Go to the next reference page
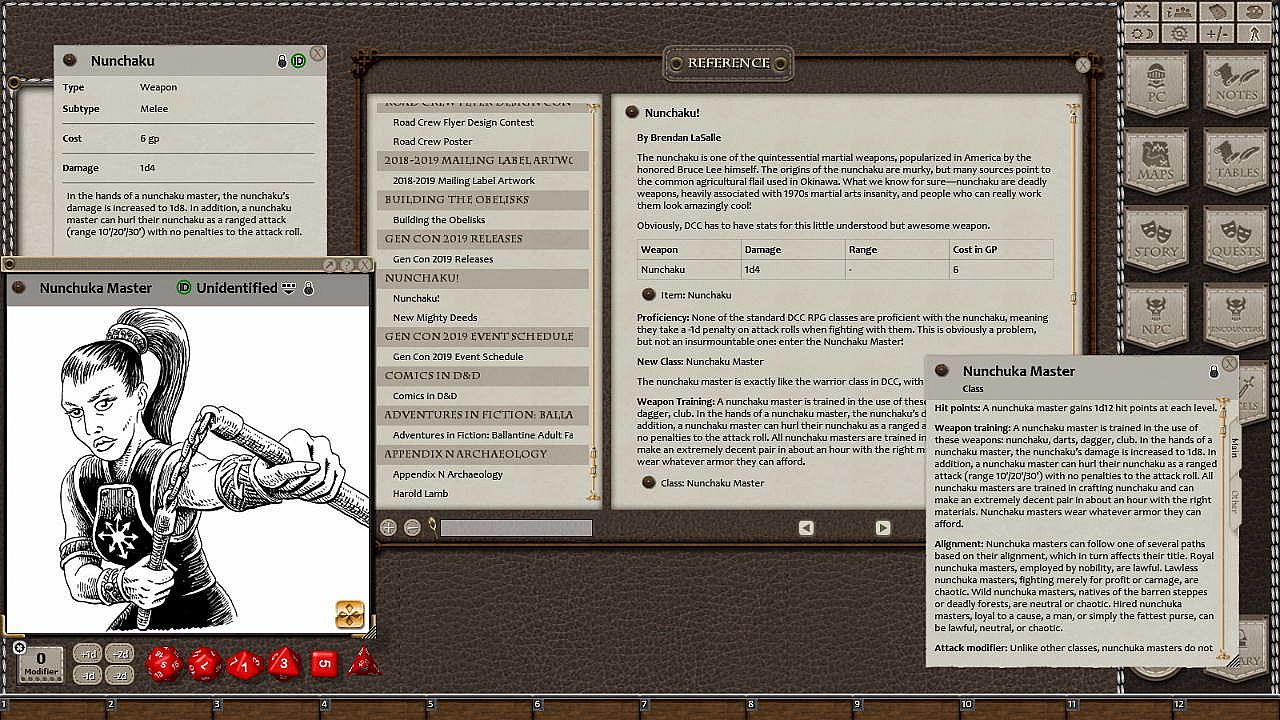The image size is (1280, 720). click(x=883, y=528)
